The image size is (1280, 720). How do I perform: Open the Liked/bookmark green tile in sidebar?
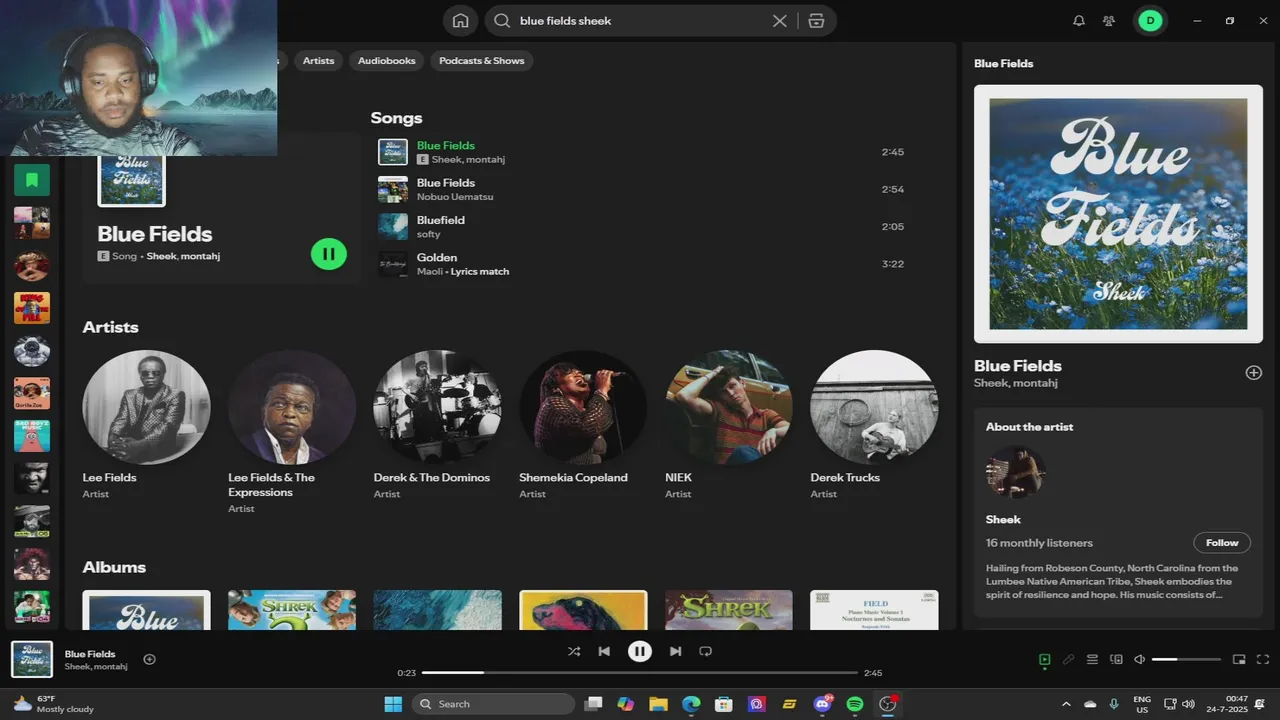point(32,180)
